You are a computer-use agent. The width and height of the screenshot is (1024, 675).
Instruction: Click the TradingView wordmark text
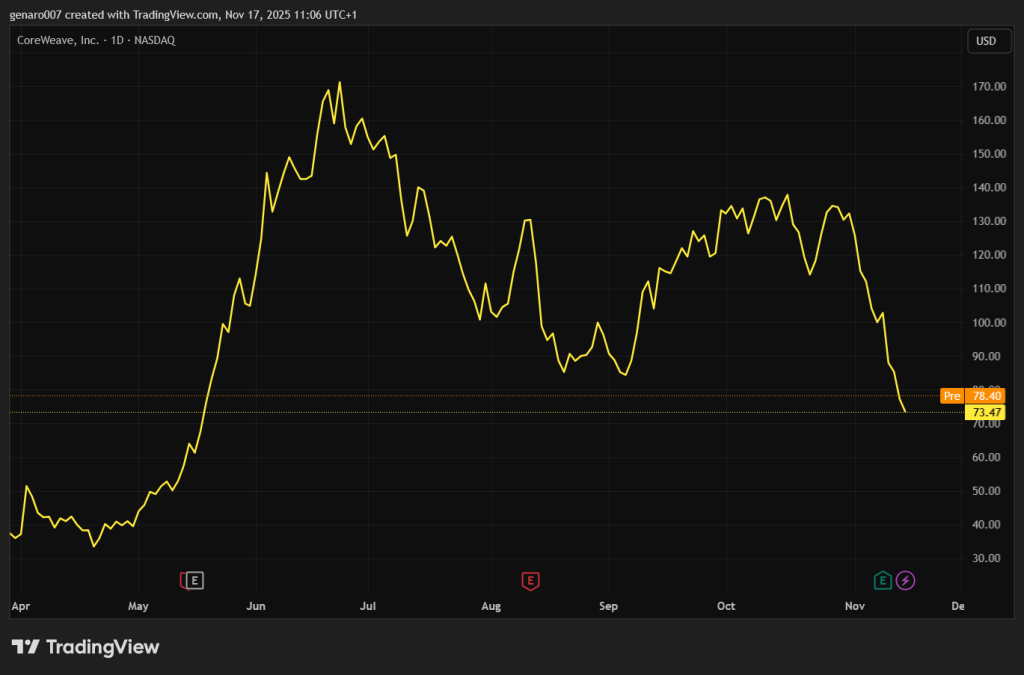pyautogui.click(x=102, y=647)
